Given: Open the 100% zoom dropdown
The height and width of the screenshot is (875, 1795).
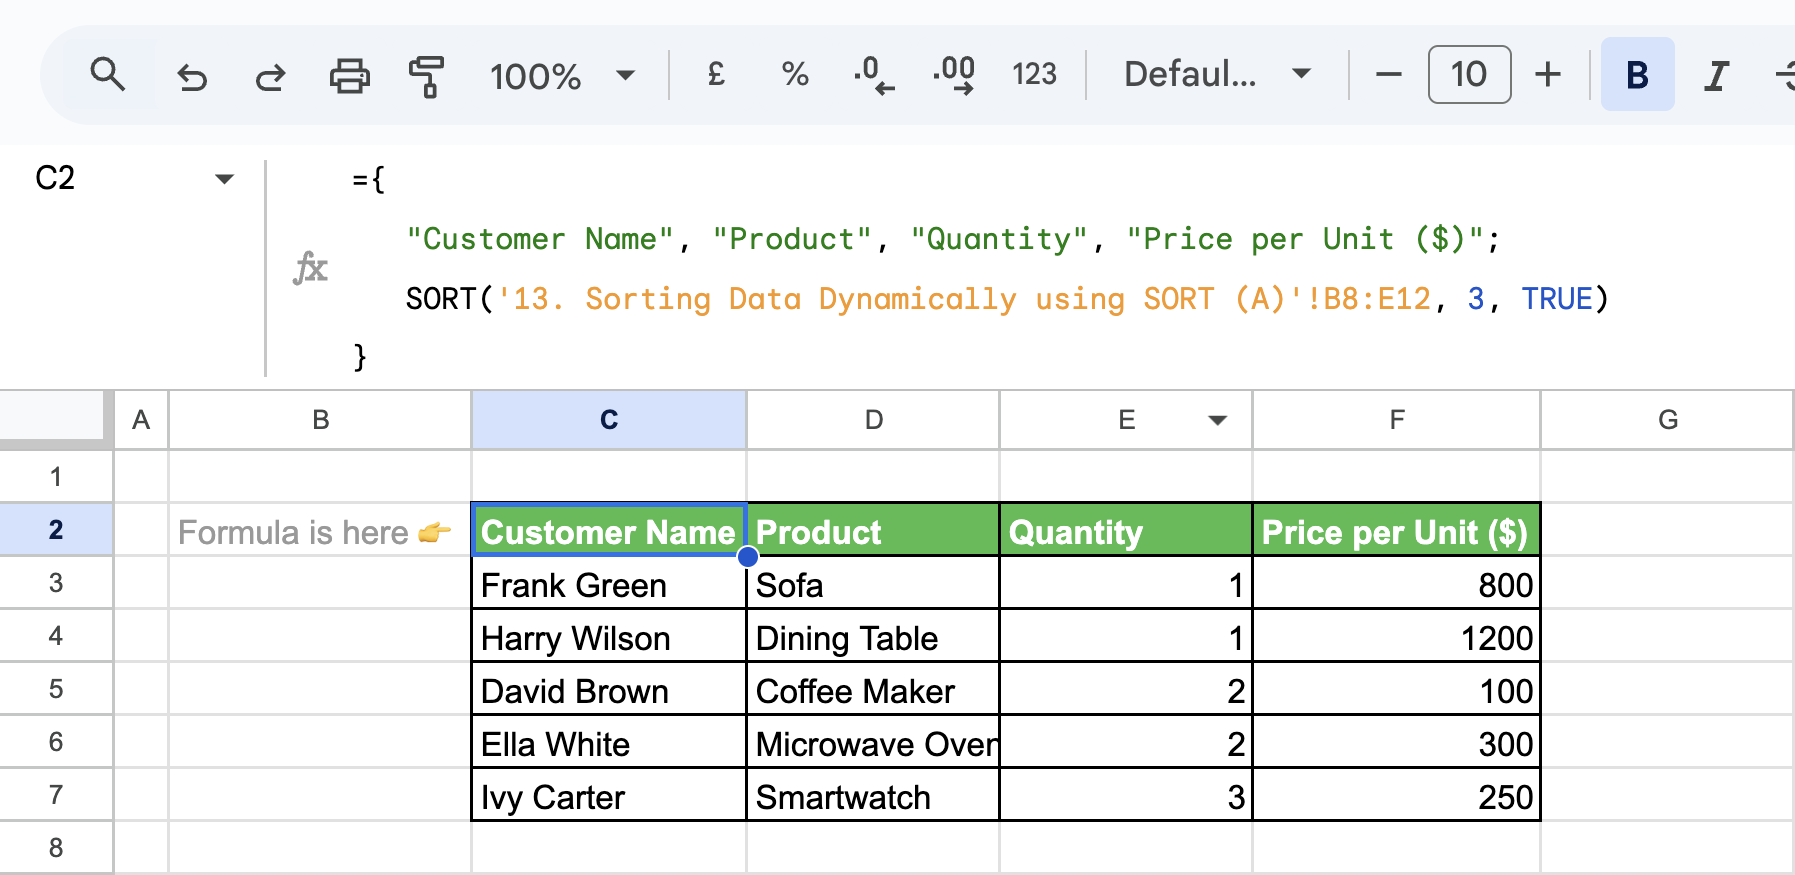Looking at the screenshot, I should [x=562, y=76].
